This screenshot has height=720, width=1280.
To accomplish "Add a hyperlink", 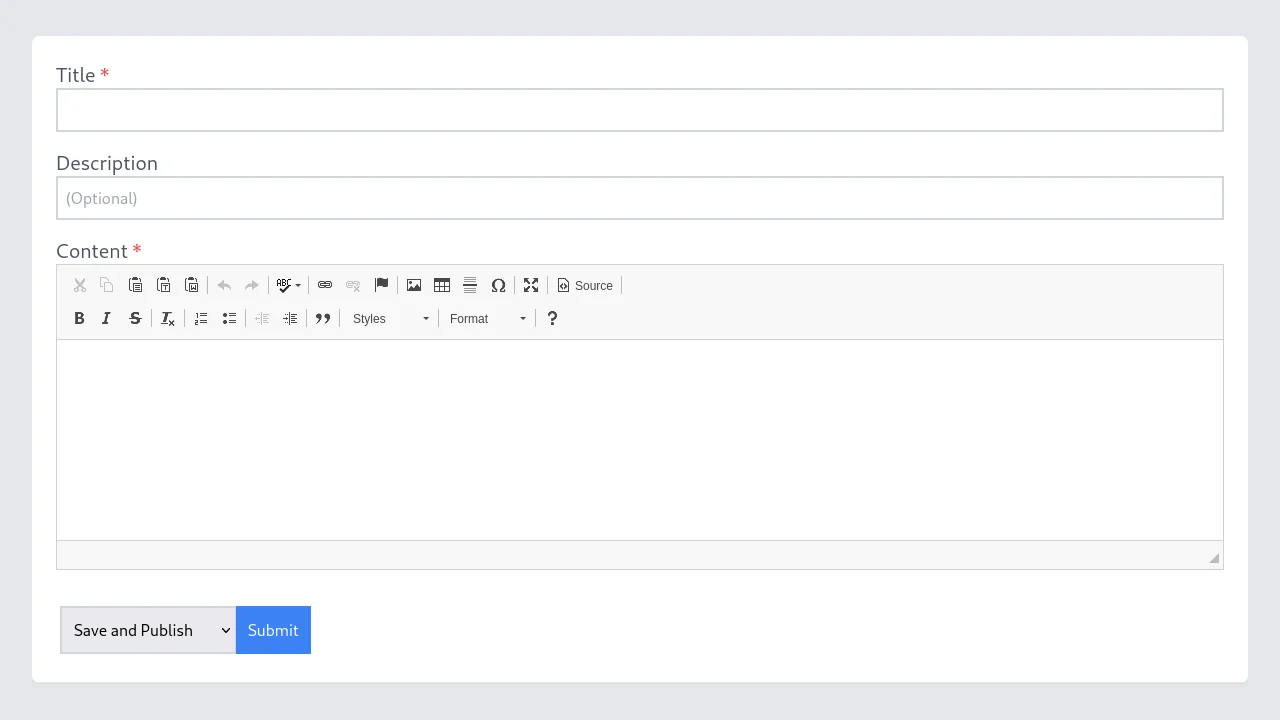I will point(324,285).
